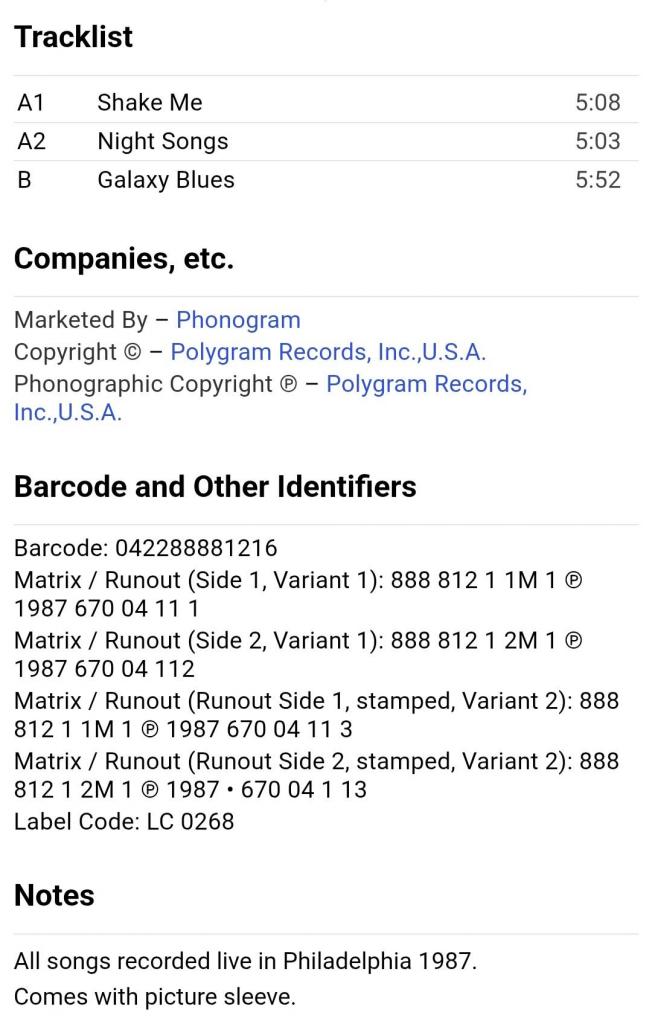Screen dimensions: 652x1024
Task: Click the Matrix Side 2 Variant 1 entry
Action: tap(300, 654)
